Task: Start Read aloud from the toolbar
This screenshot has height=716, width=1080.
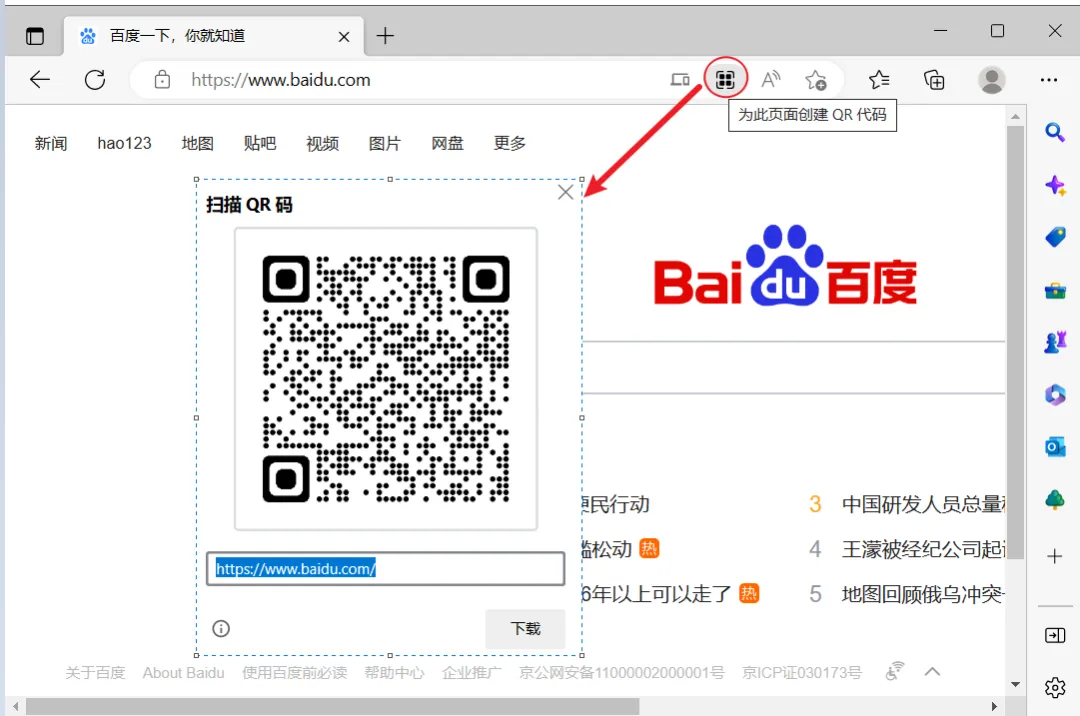Action: pyautogui.click(x=770, y=78)
